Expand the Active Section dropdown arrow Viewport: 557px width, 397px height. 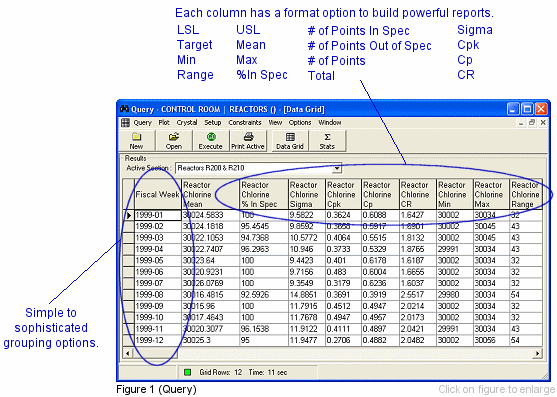coord(336,168)
